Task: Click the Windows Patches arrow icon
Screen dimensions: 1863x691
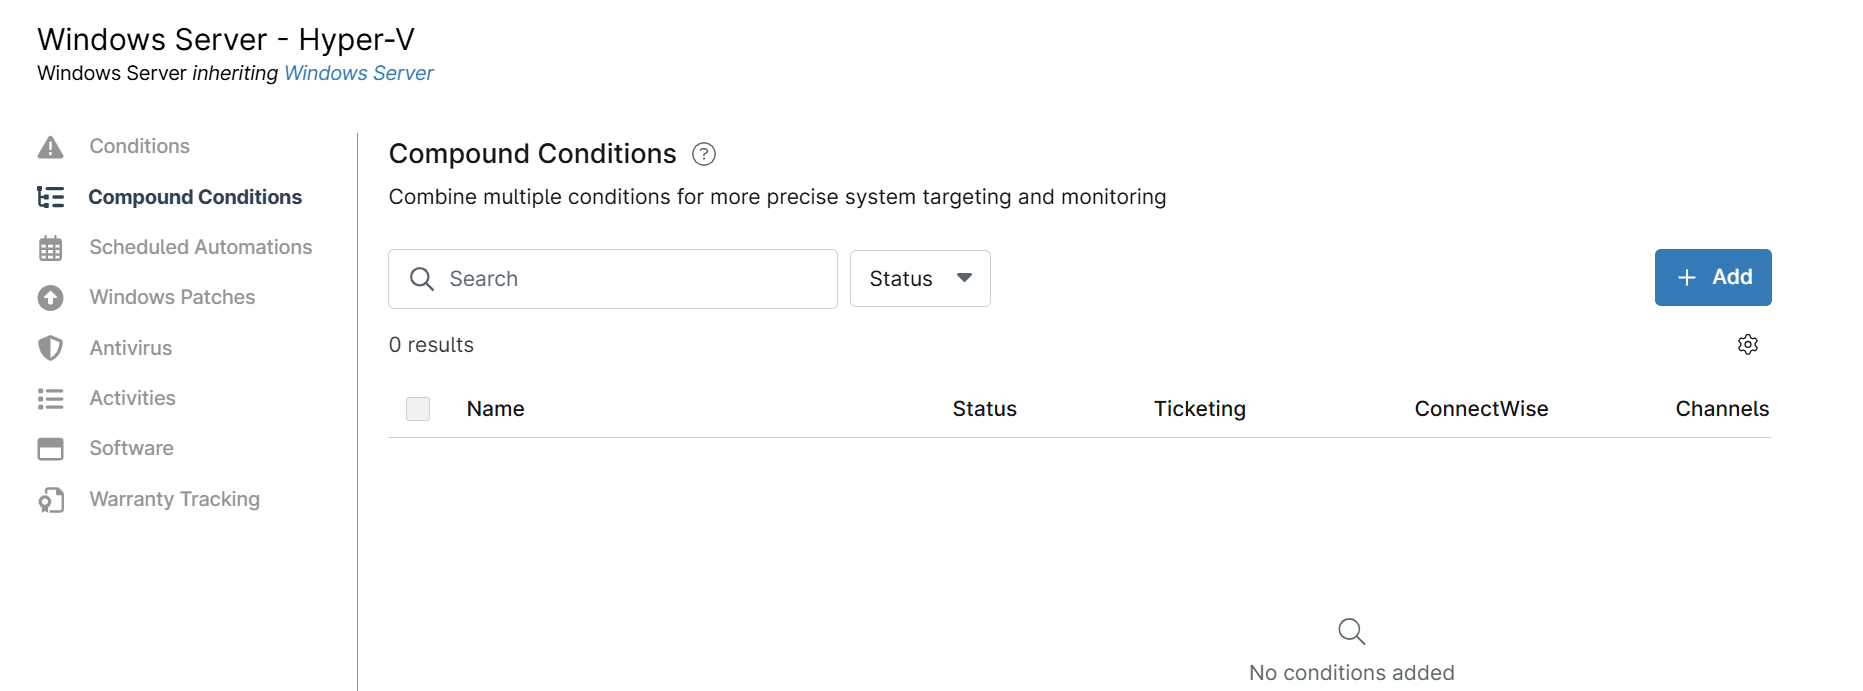Action: pos(50,298)
